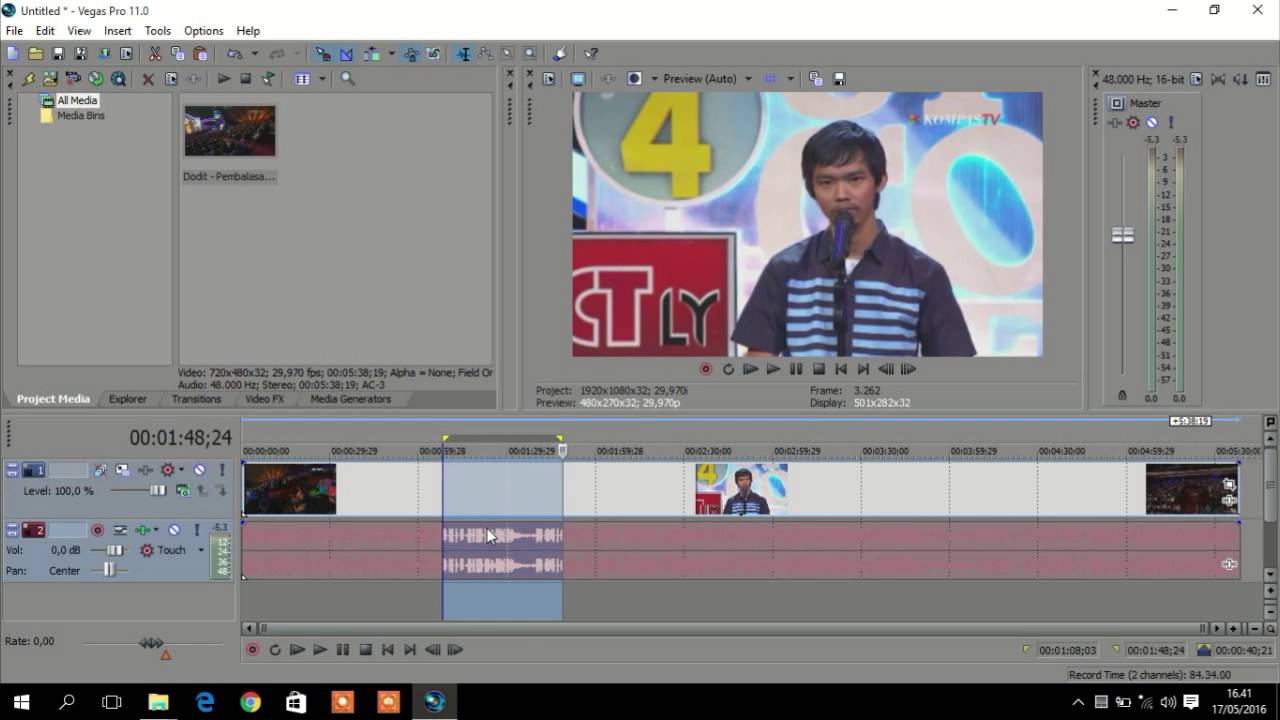
Task: Toggle Mute on audio track 2
Action: (174, 530)
